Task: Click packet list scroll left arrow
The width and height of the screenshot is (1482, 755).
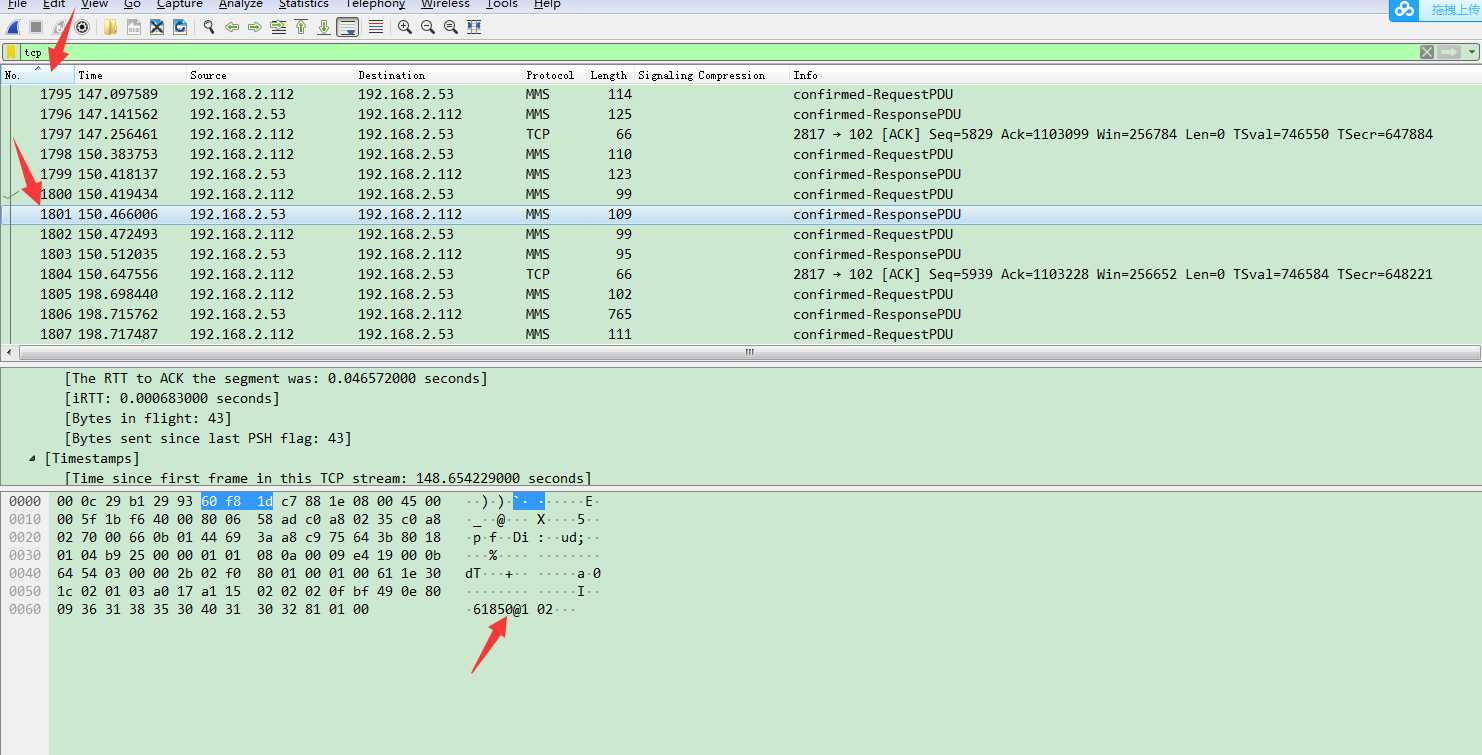Action: point(9,352)
